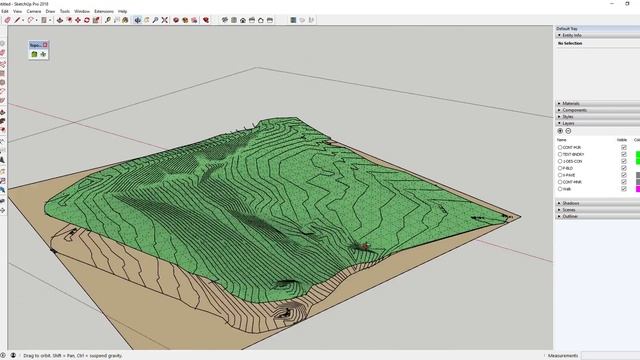Toggle visibility of V-PAVE layer

click(x=624, y=175)
